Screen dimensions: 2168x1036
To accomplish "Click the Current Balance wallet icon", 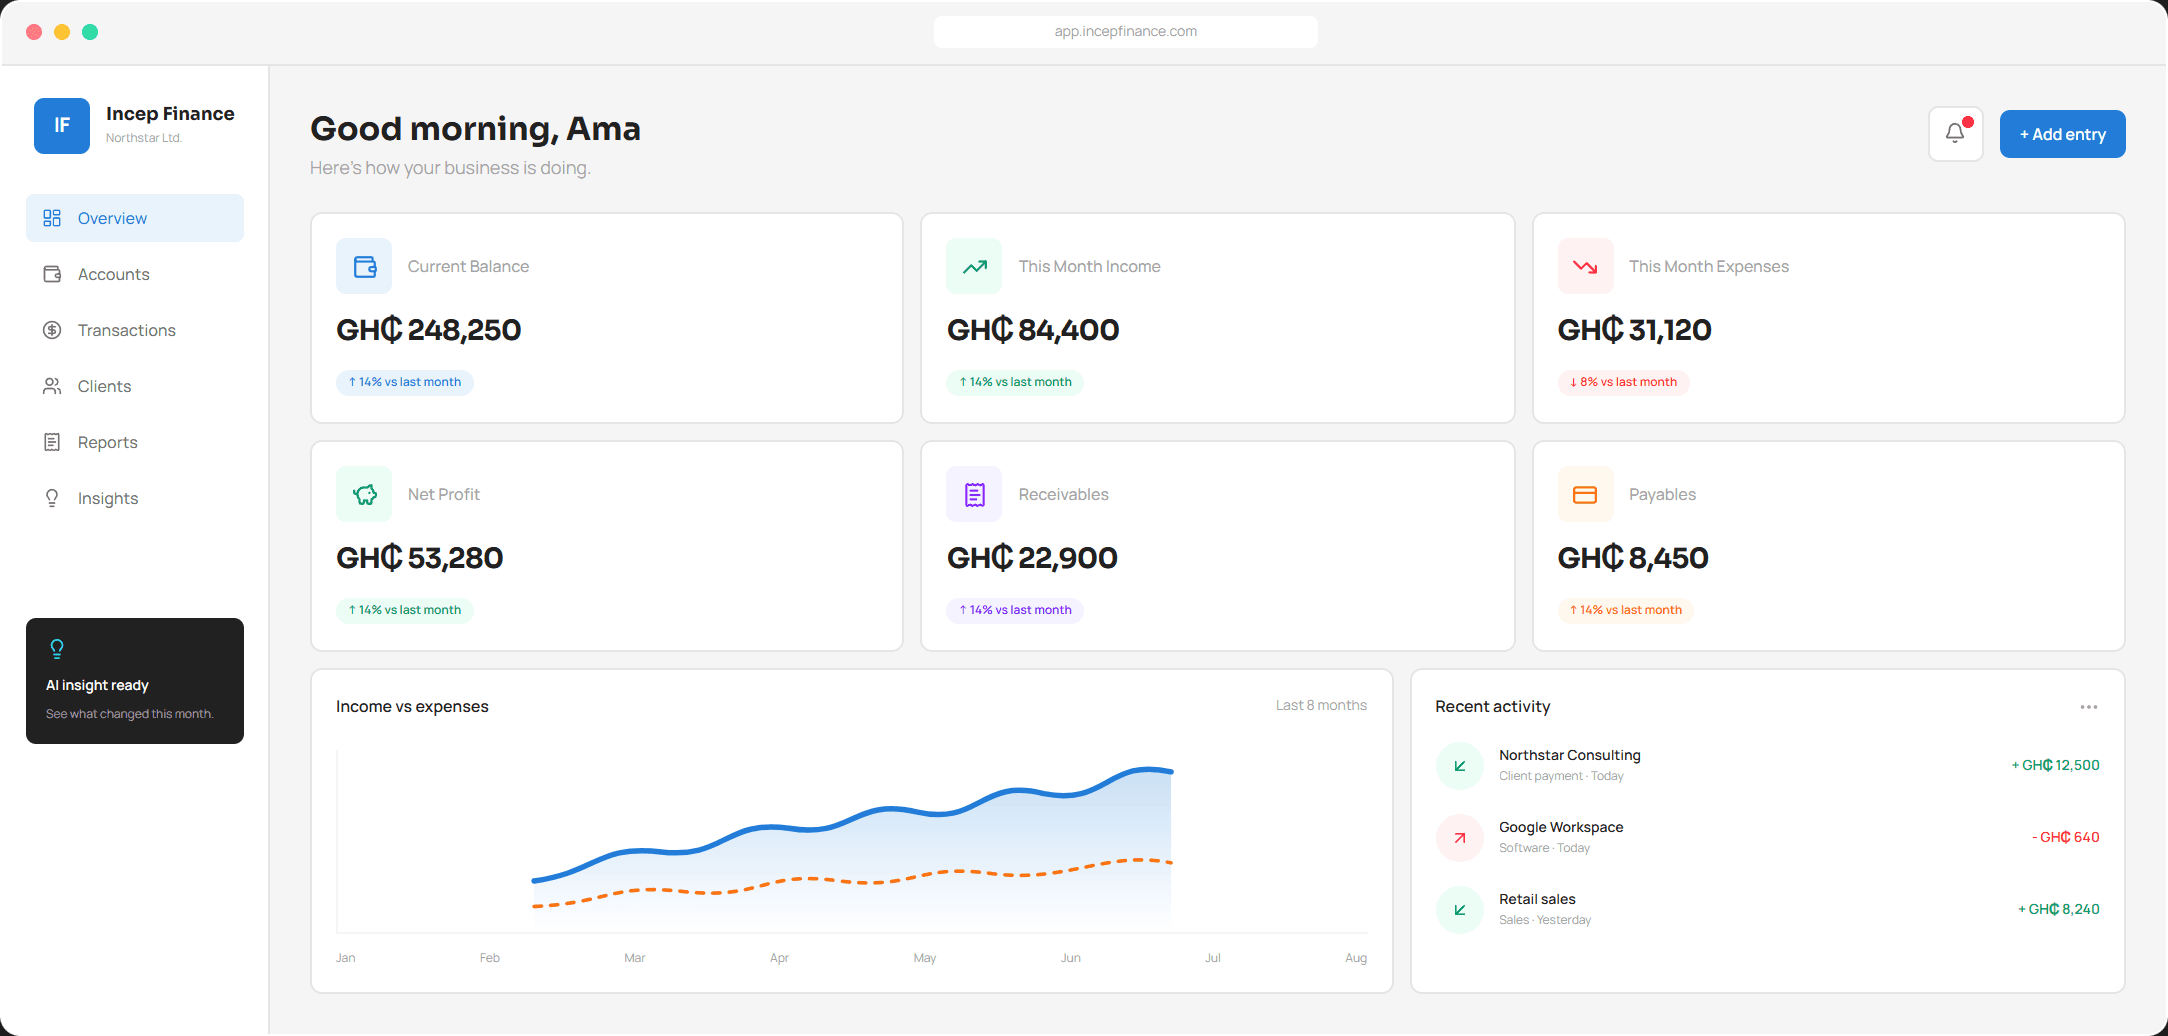I will (x=364, y=266).
